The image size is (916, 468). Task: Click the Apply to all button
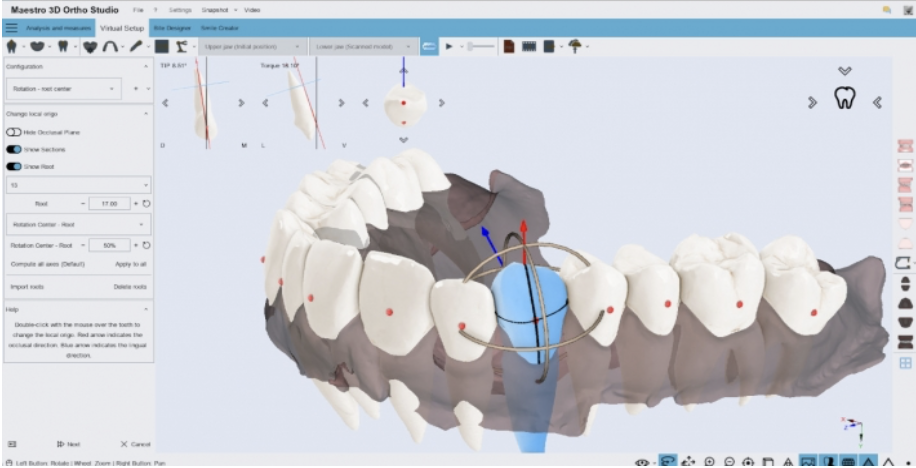click(x=131, y=264)
